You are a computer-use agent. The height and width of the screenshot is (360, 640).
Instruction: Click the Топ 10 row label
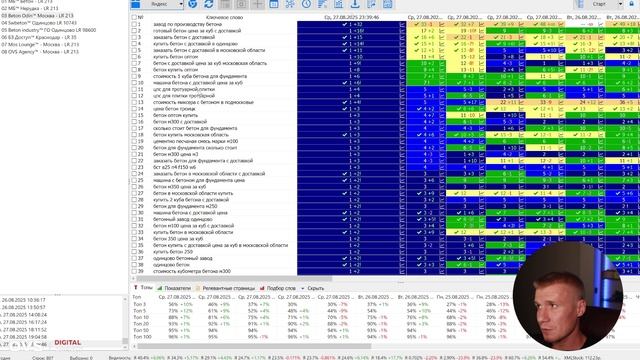point(141,317)
